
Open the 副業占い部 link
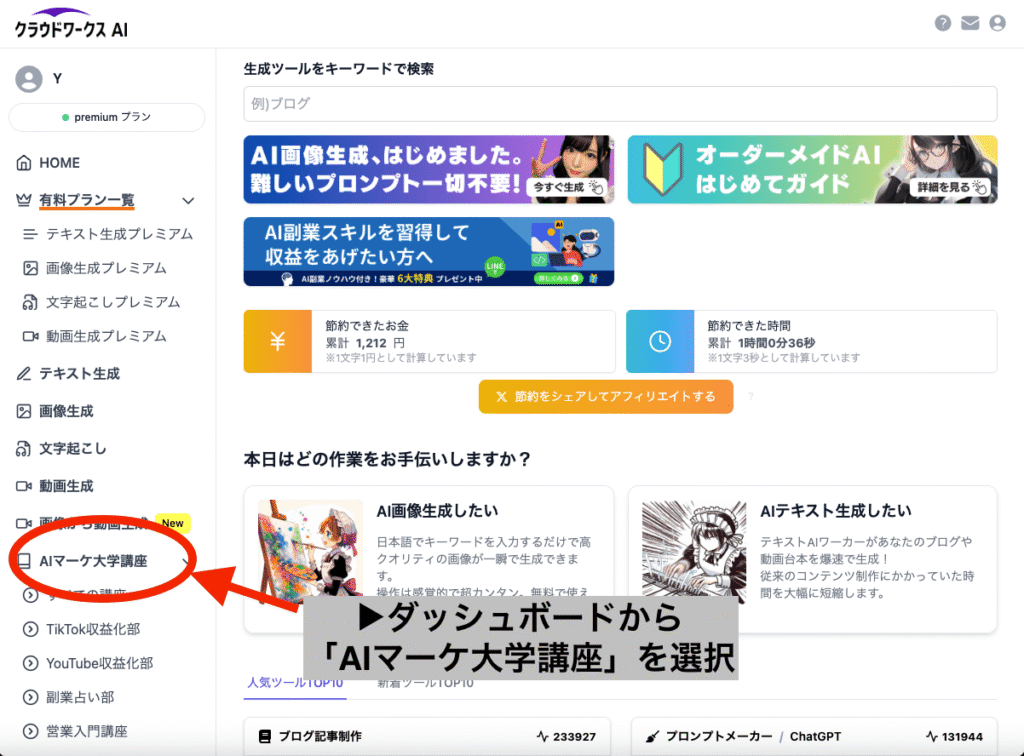(x=80, y=697)
